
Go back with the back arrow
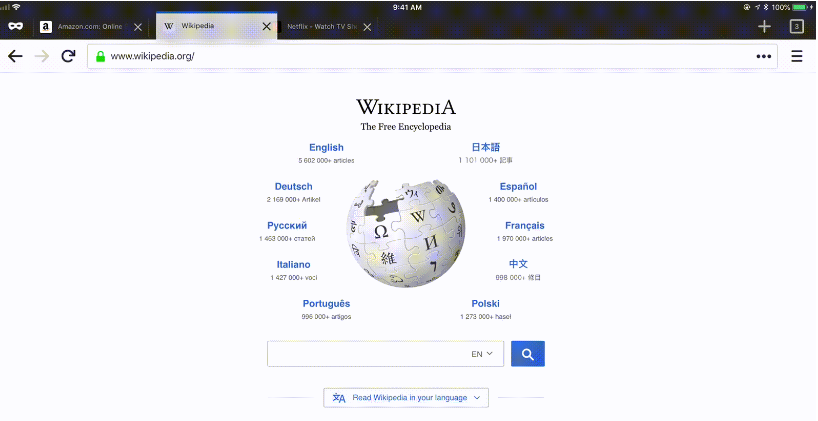(15, 56)
